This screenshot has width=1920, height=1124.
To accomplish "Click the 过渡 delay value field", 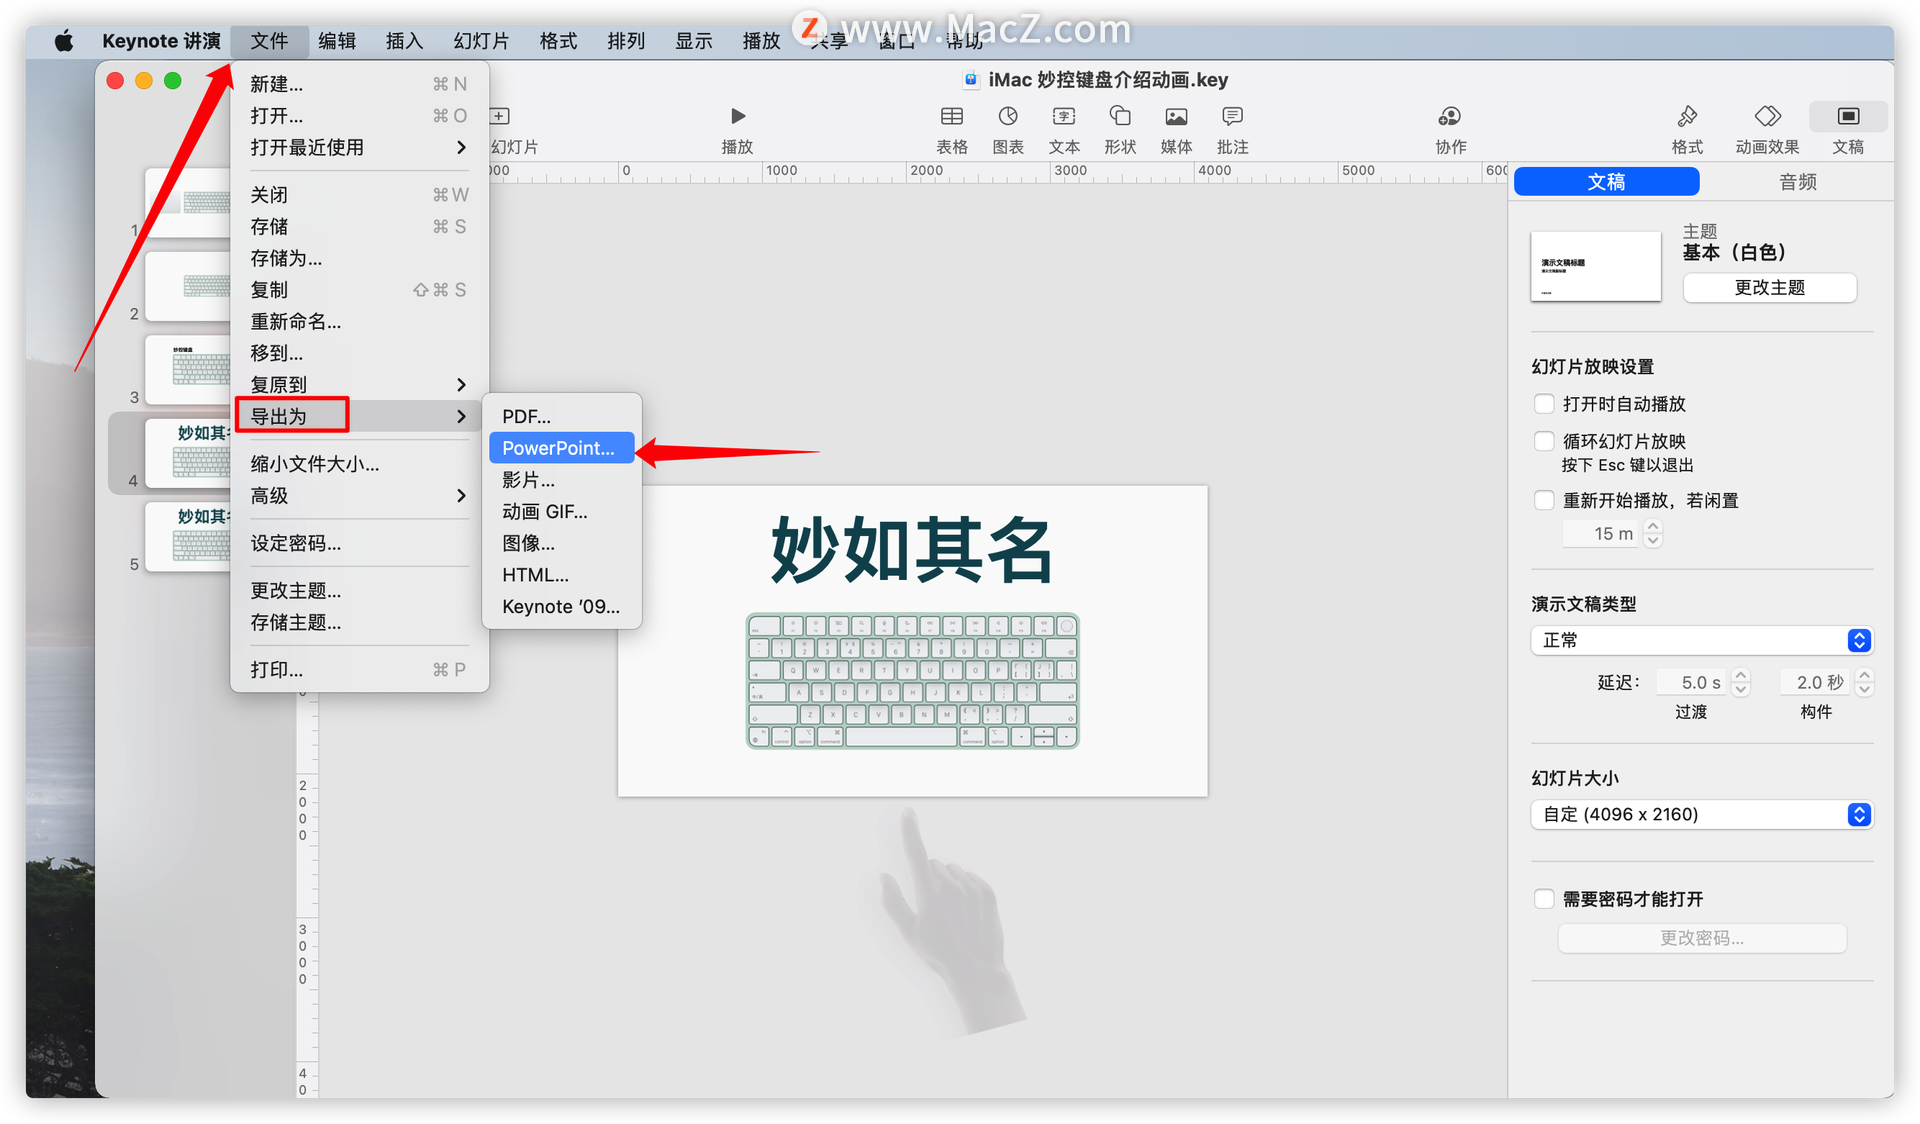I will click(x=1693, y=682).
